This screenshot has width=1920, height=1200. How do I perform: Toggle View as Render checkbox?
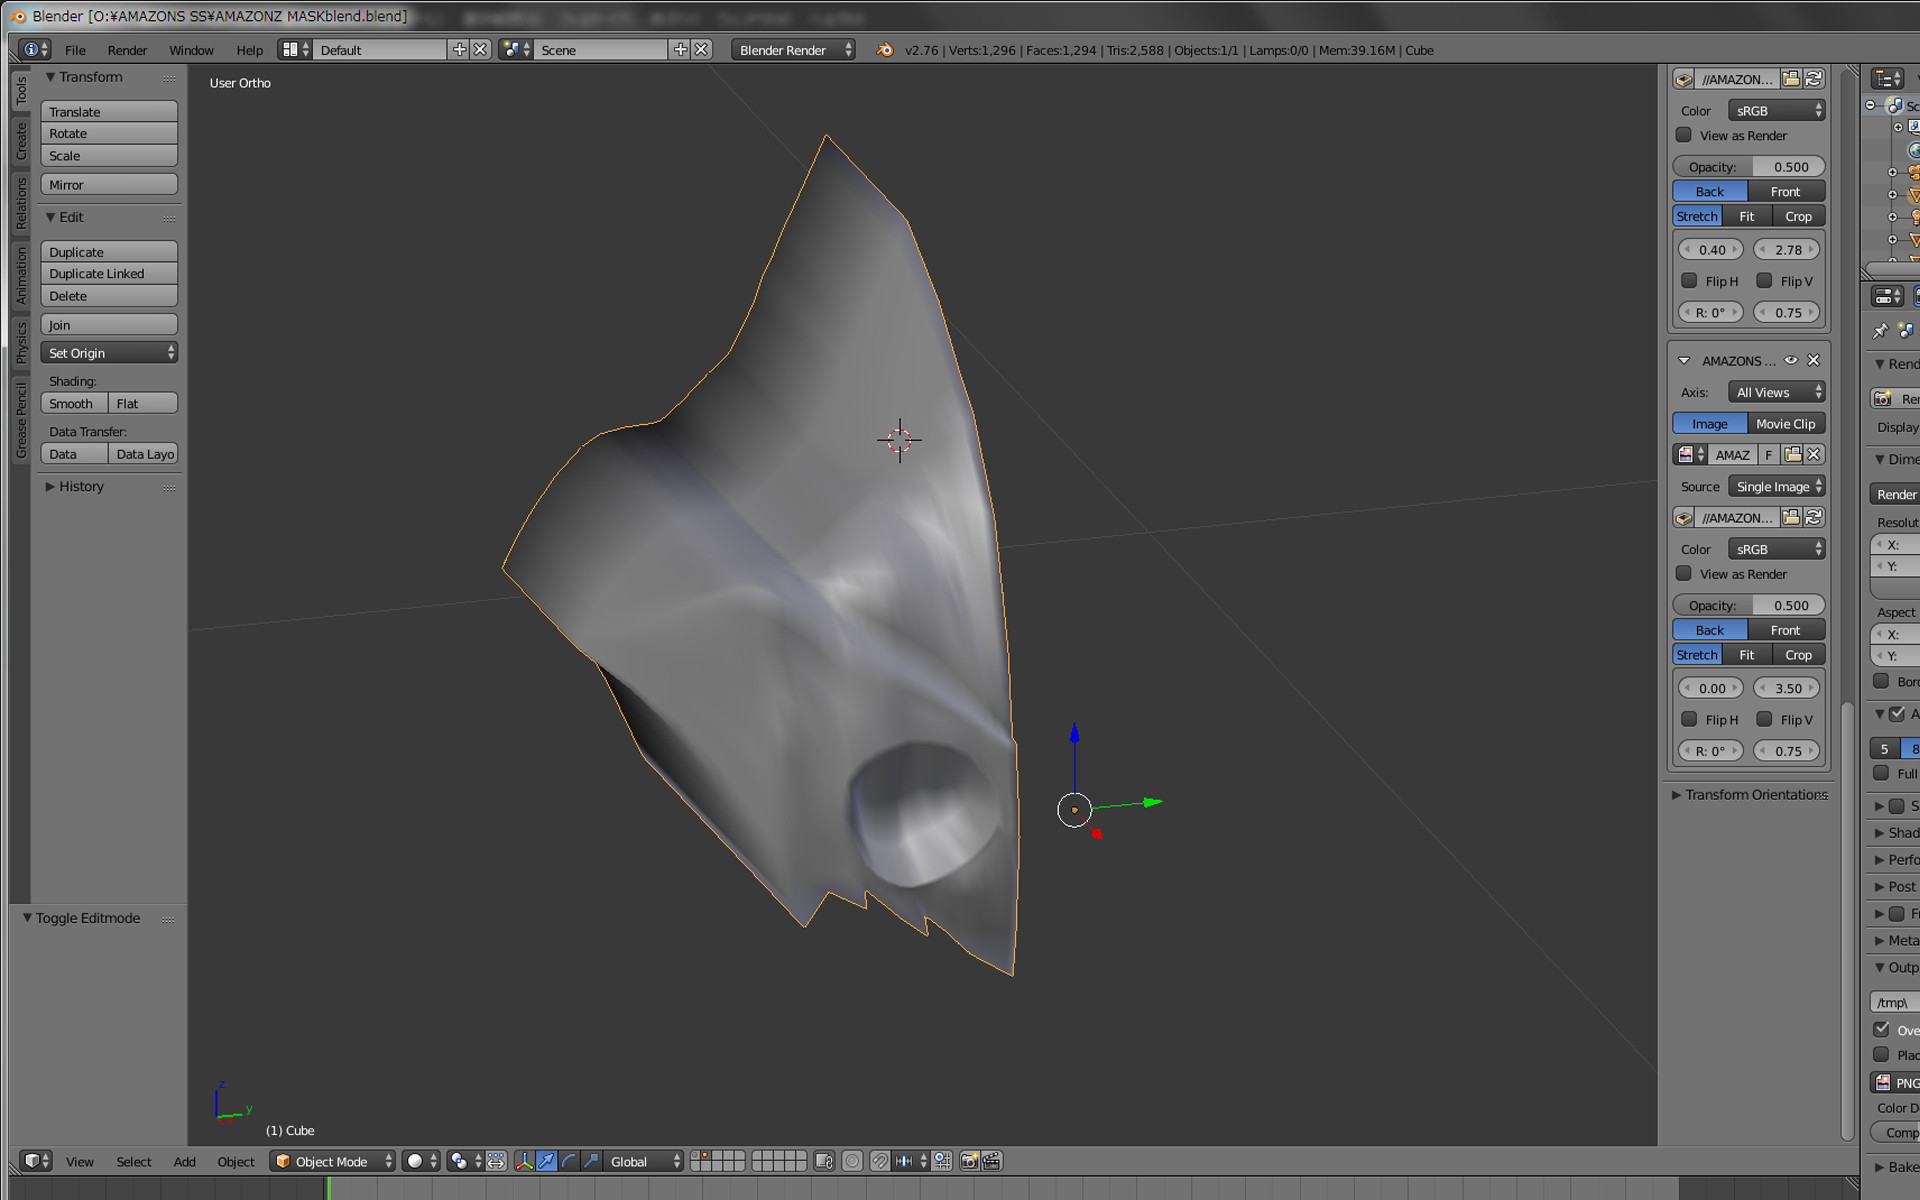tap(1684, 134)
